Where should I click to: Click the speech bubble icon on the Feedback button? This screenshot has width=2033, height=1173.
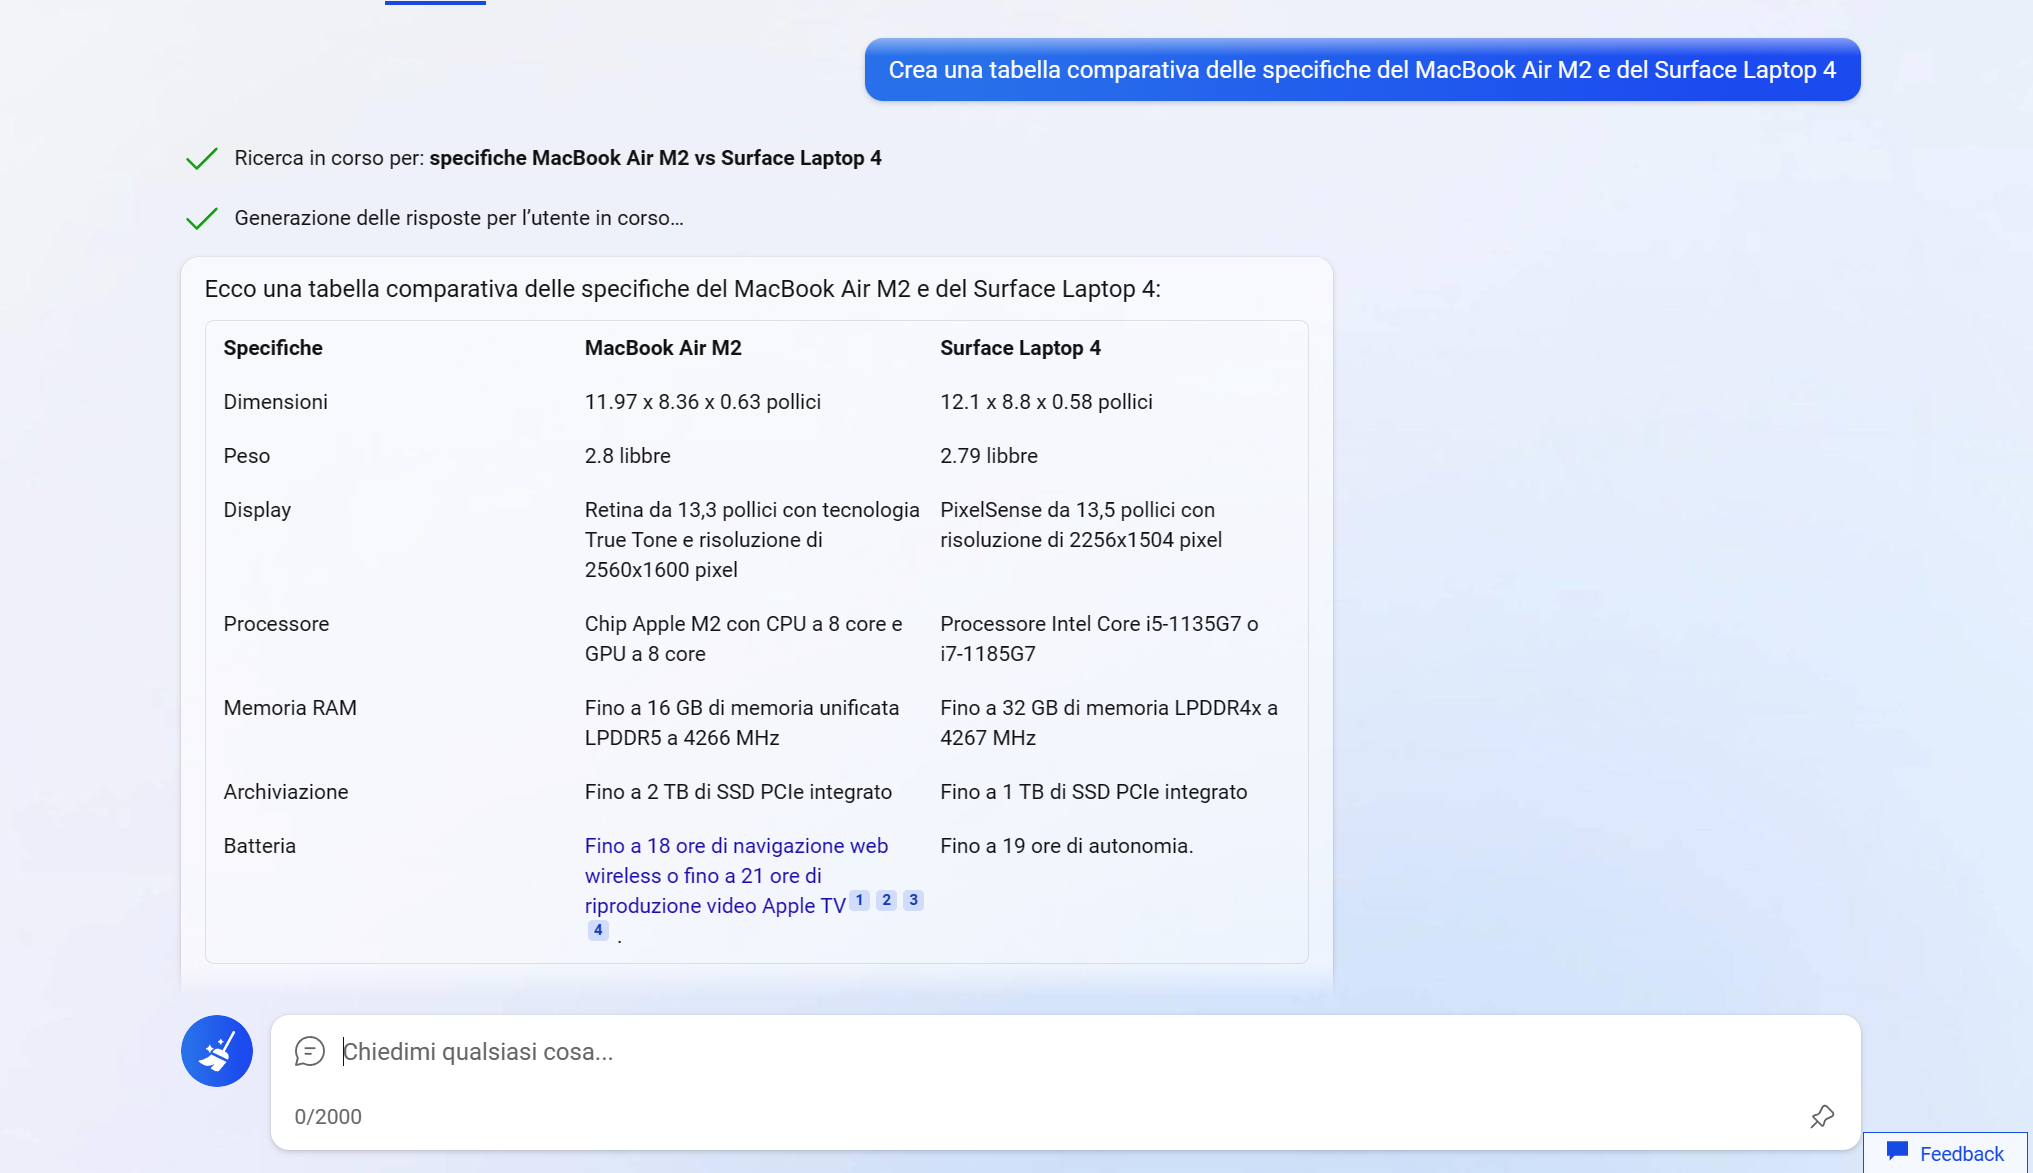point(1897,1151)
